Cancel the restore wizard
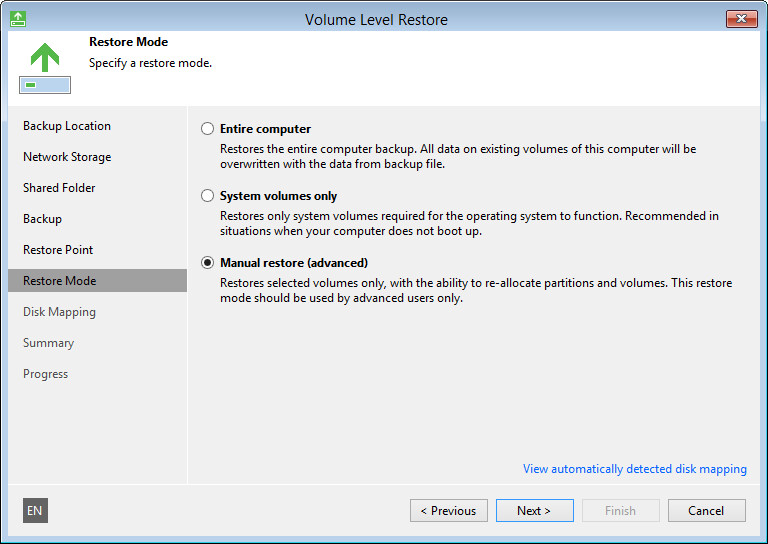The height and width of the screenshot is (544, 768). point(707,511)
